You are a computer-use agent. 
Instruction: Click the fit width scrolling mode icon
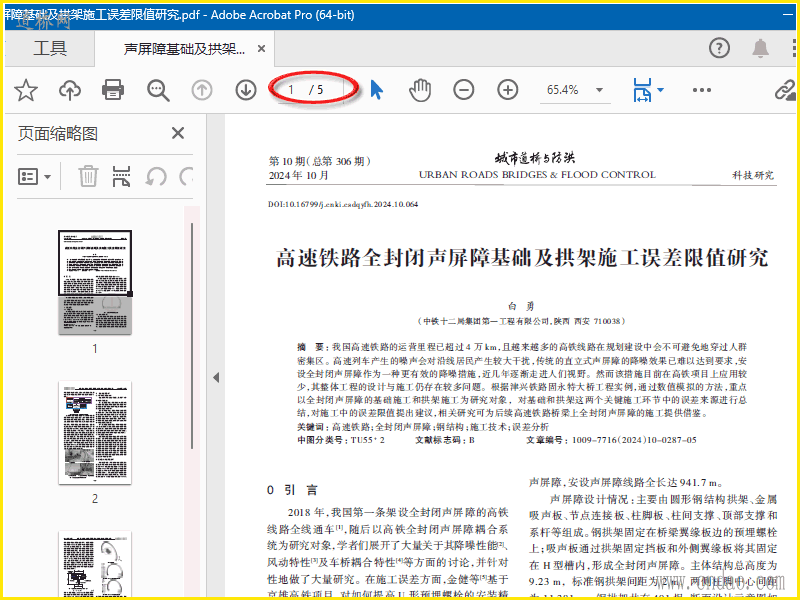pyautogui.click(x=642, y=90)
